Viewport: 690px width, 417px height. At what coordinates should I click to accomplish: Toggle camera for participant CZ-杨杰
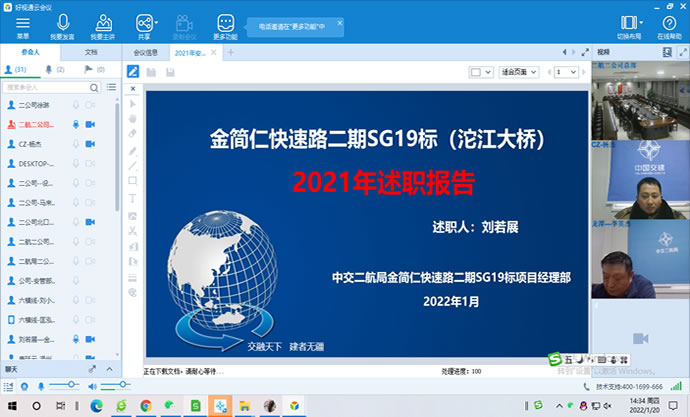(x=90, y=144)
